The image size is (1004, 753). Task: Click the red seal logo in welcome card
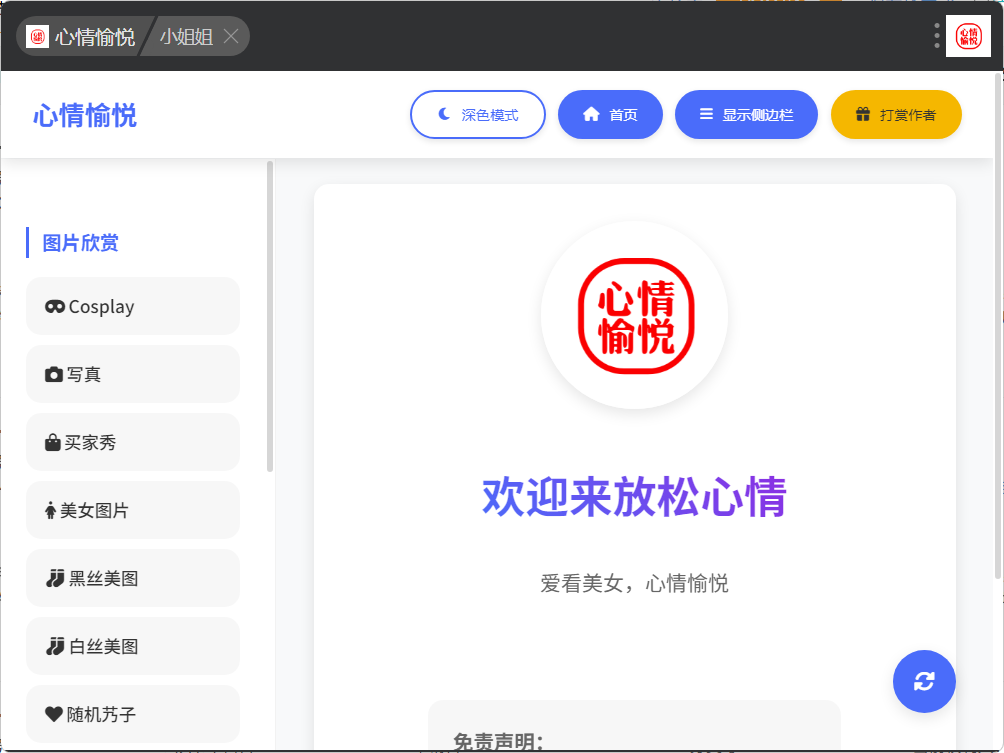tap(636, 316)
